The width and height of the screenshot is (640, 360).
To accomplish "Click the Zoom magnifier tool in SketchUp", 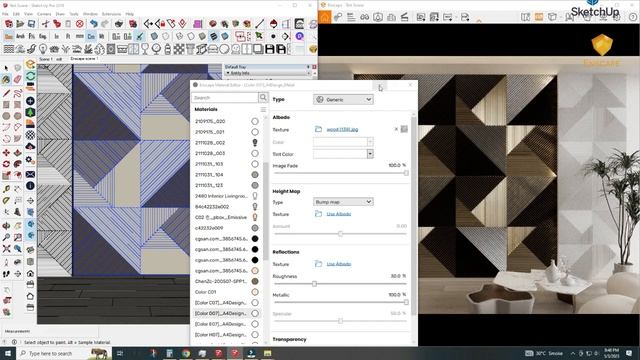I will [6, 237].
